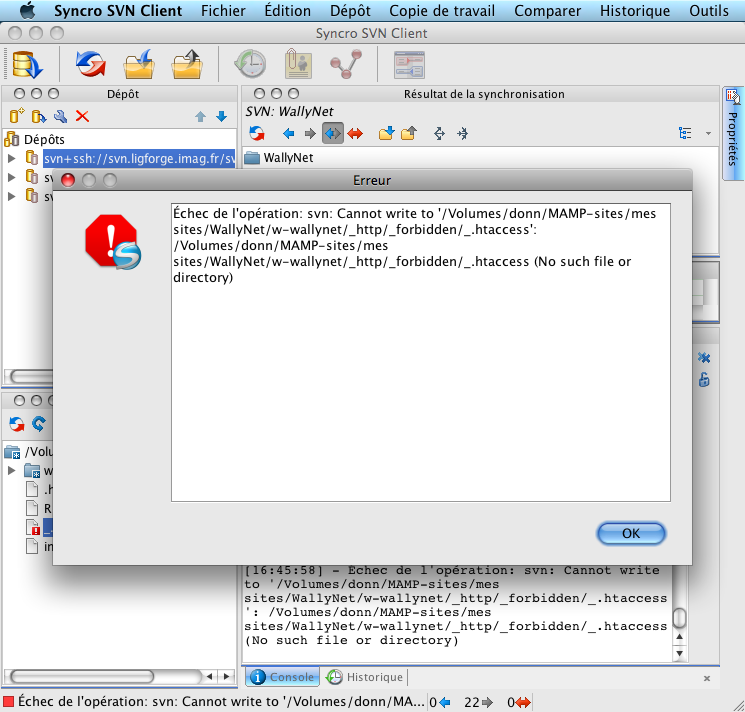Click synchronize icon in sync result toolbar
The image size is (745, 712).
[257, 133]
